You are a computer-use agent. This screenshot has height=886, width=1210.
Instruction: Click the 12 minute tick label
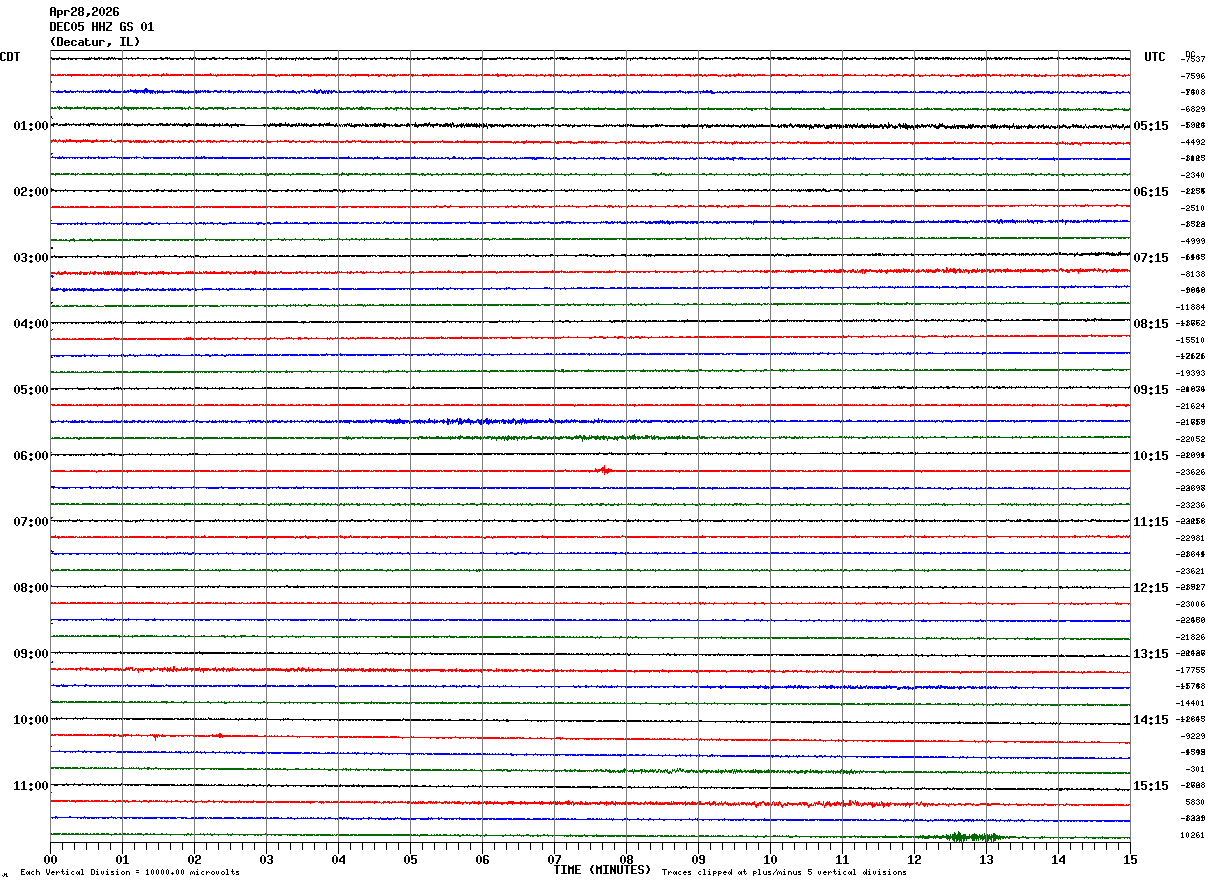click(x=914, y=859)
